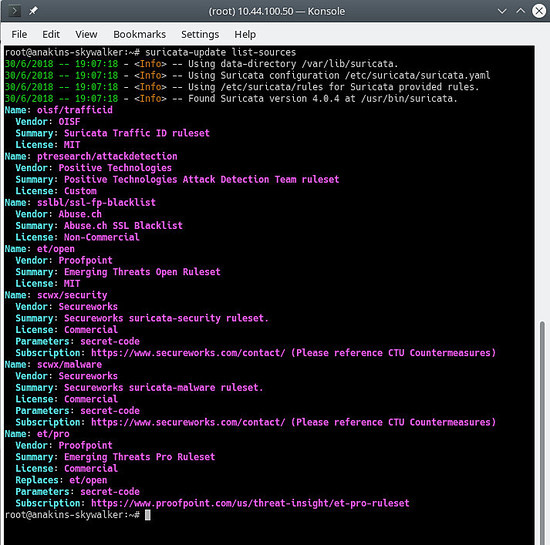Screen dimensions: 550x545
Task: Click 'Secureworks suricata-security ruleset.' summary
Action: (166, 318)
